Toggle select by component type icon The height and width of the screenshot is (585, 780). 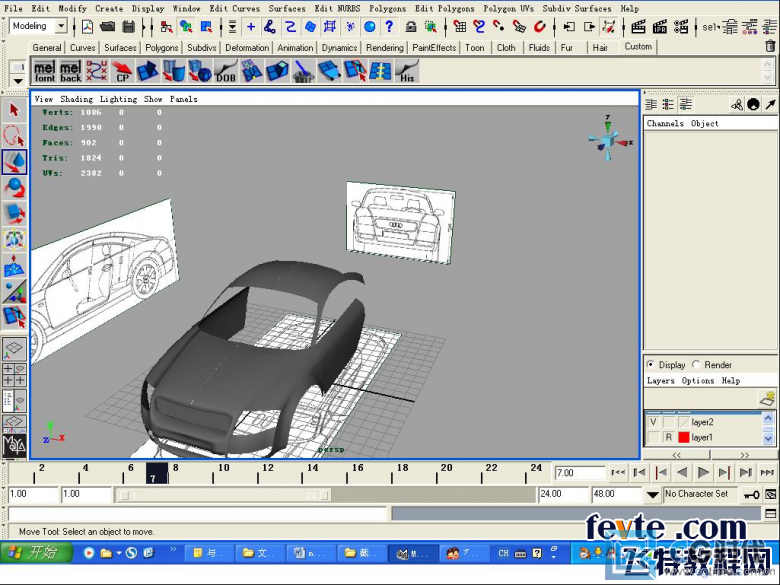tap(206, 26)
